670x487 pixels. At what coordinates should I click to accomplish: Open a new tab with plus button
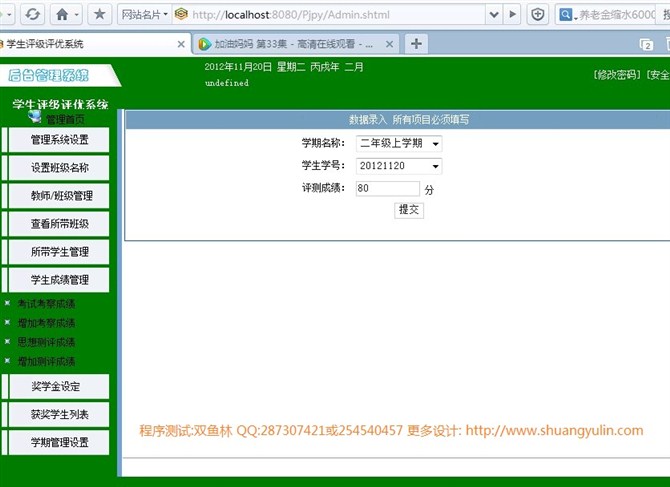pyautogui.click(x=416, y=44)
